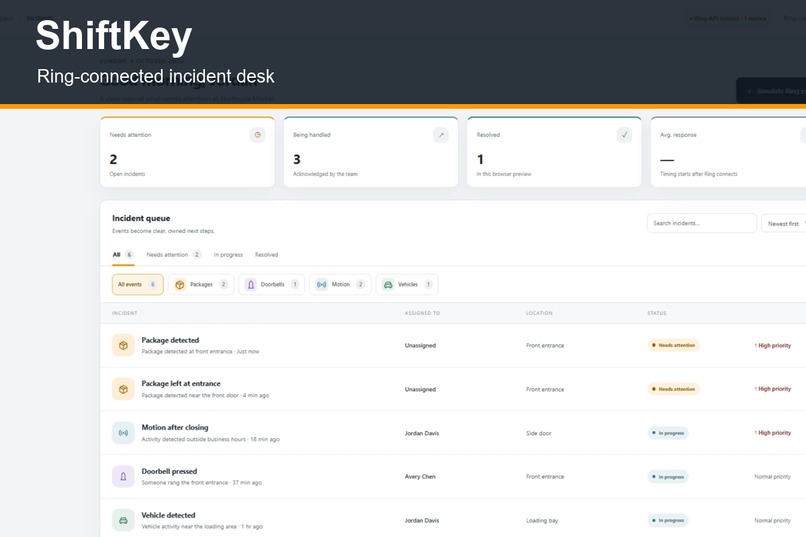Switch to the All tab
This screenshot has height=537, width=806.
[x=123, y=254]
